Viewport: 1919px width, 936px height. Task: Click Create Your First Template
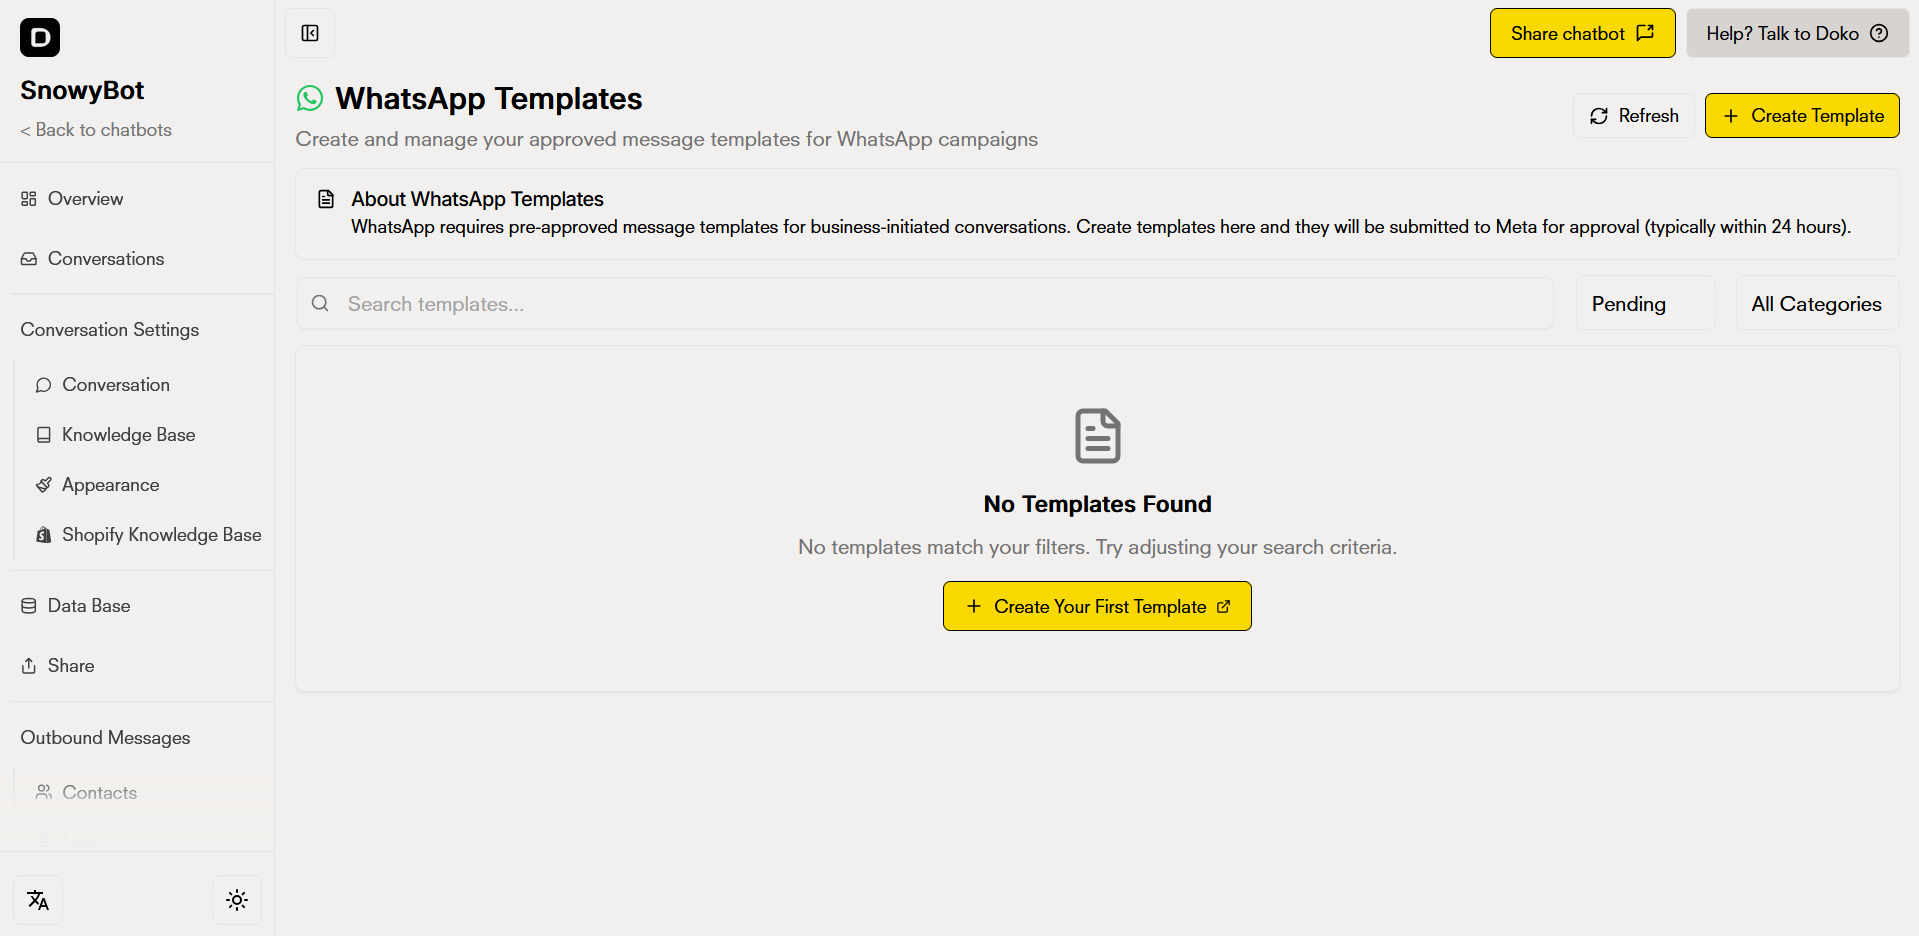coord(1096,606)
